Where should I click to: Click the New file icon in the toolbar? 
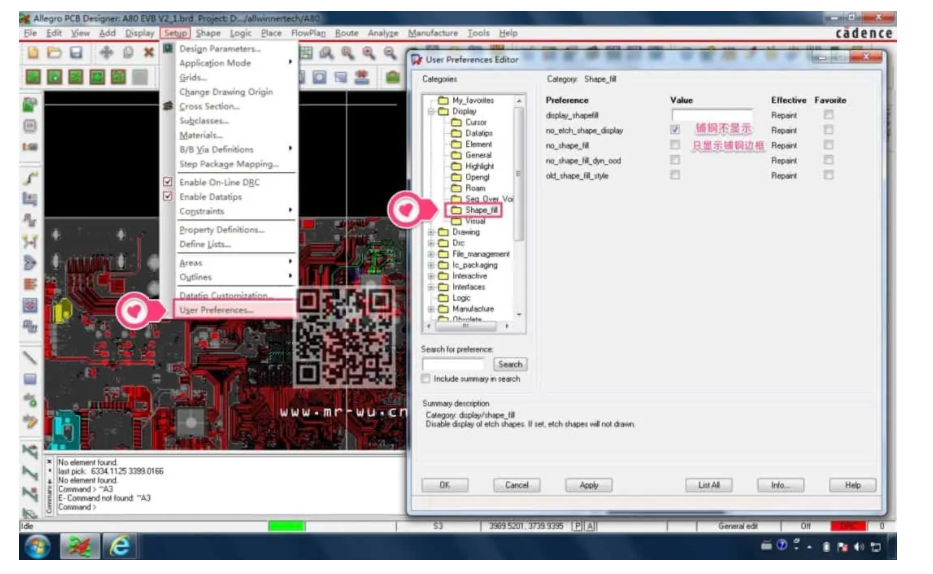33,52
